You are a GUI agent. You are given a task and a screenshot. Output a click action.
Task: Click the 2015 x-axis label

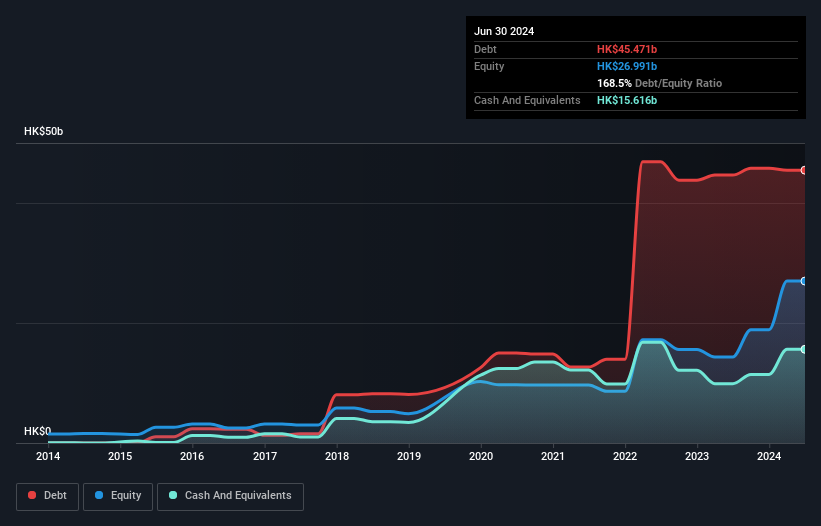[x=120, y=456]
